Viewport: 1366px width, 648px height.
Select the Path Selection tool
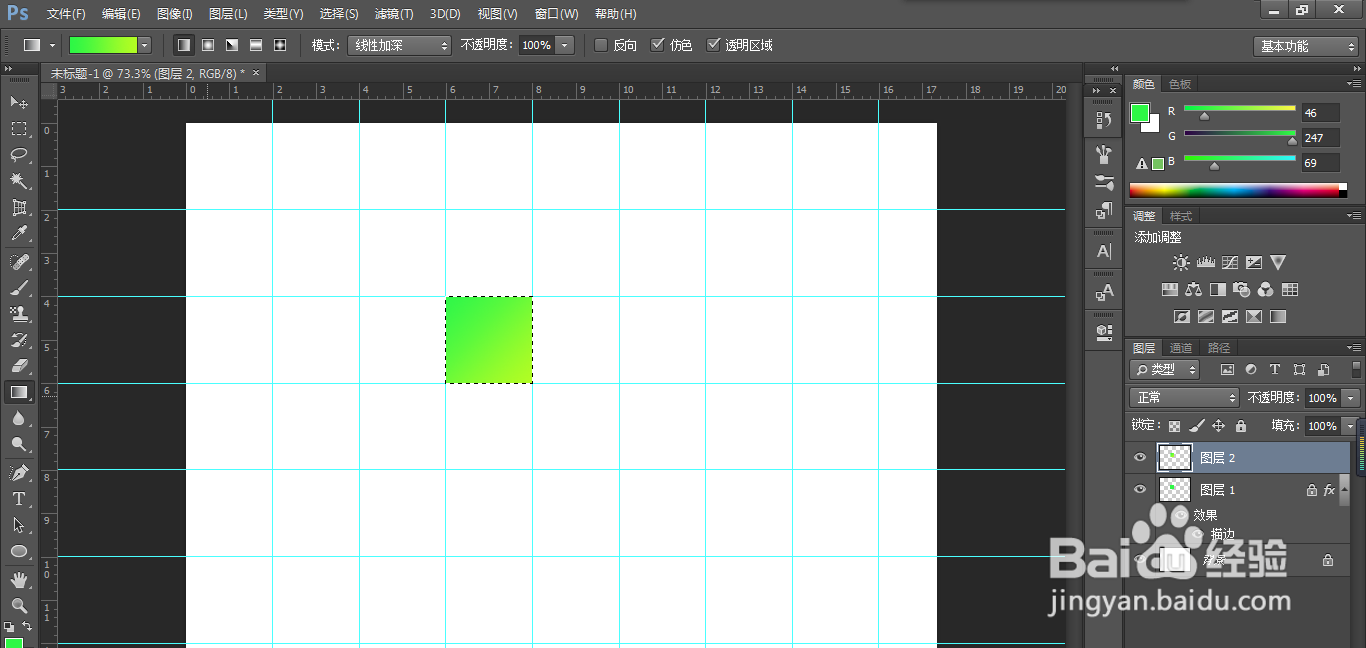tap(19, 525)
